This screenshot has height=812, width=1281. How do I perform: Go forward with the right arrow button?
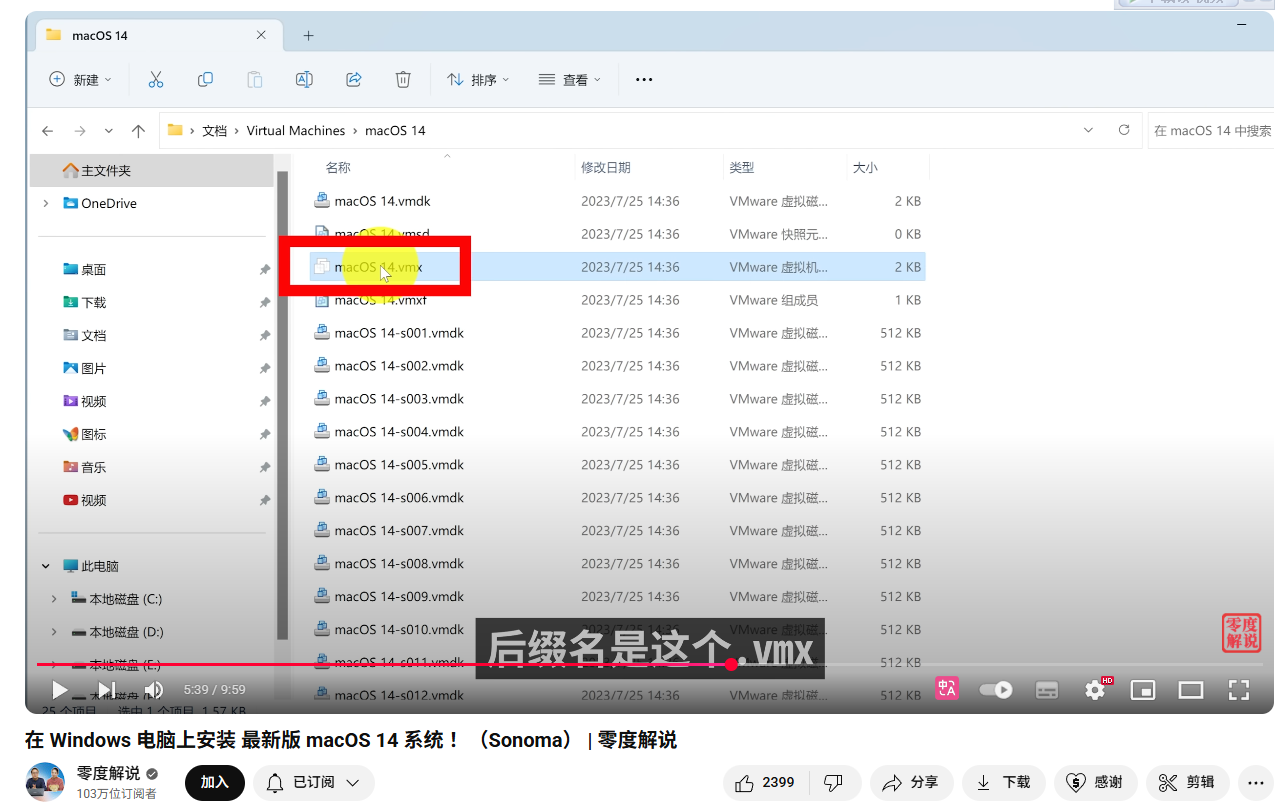tap(79, 131)
